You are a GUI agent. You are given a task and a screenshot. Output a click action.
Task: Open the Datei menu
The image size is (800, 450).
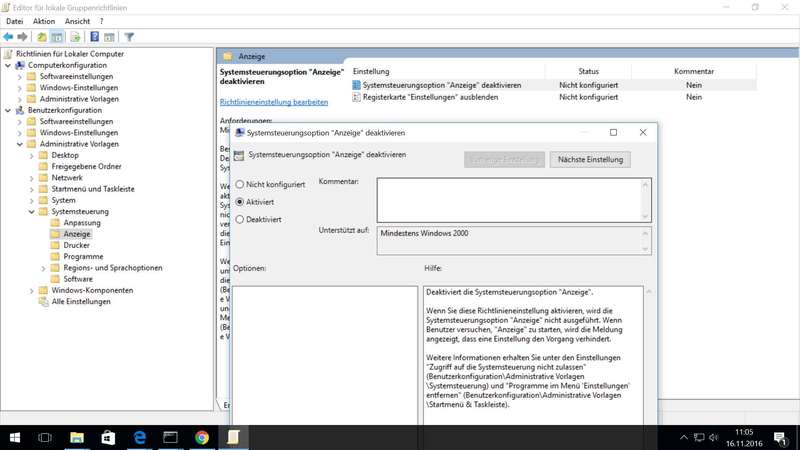[x=14, y=21]
